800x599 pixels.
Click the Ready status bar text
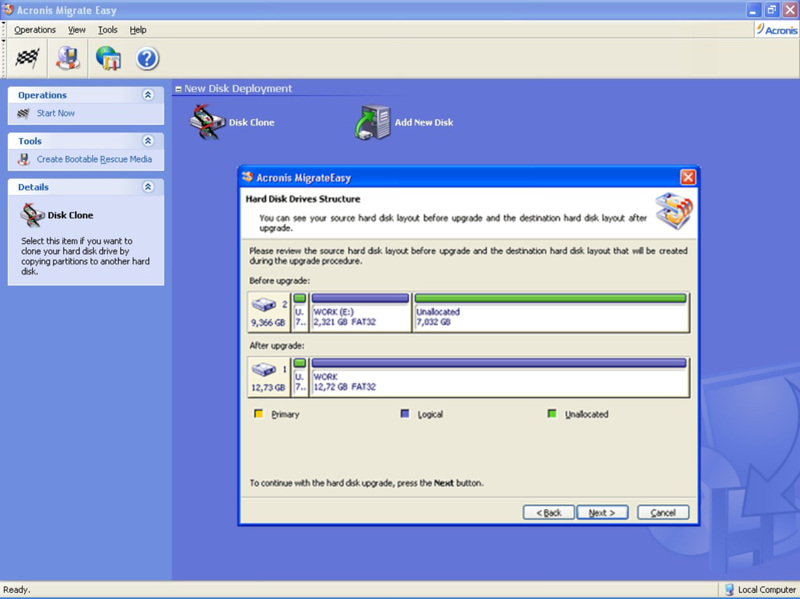click(x=17, y=590)
